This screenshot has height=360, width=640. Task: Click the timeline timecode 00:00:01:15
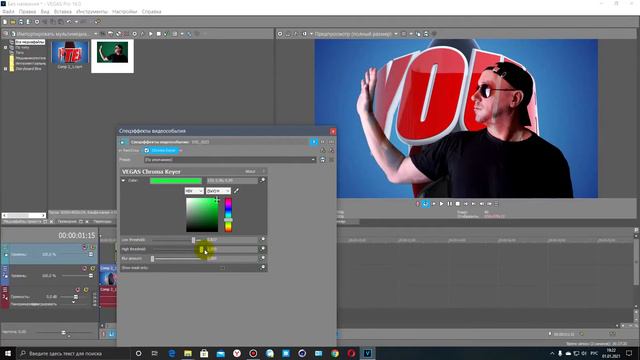point(77,236)
